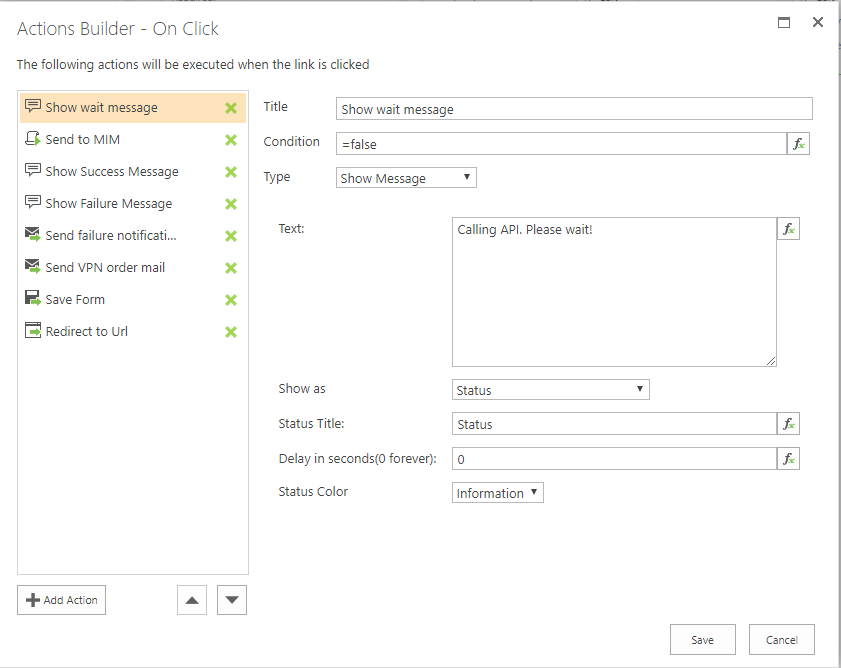Screen dimensions: 841x668
Task: Click the Add Action button
Action: 61,600
